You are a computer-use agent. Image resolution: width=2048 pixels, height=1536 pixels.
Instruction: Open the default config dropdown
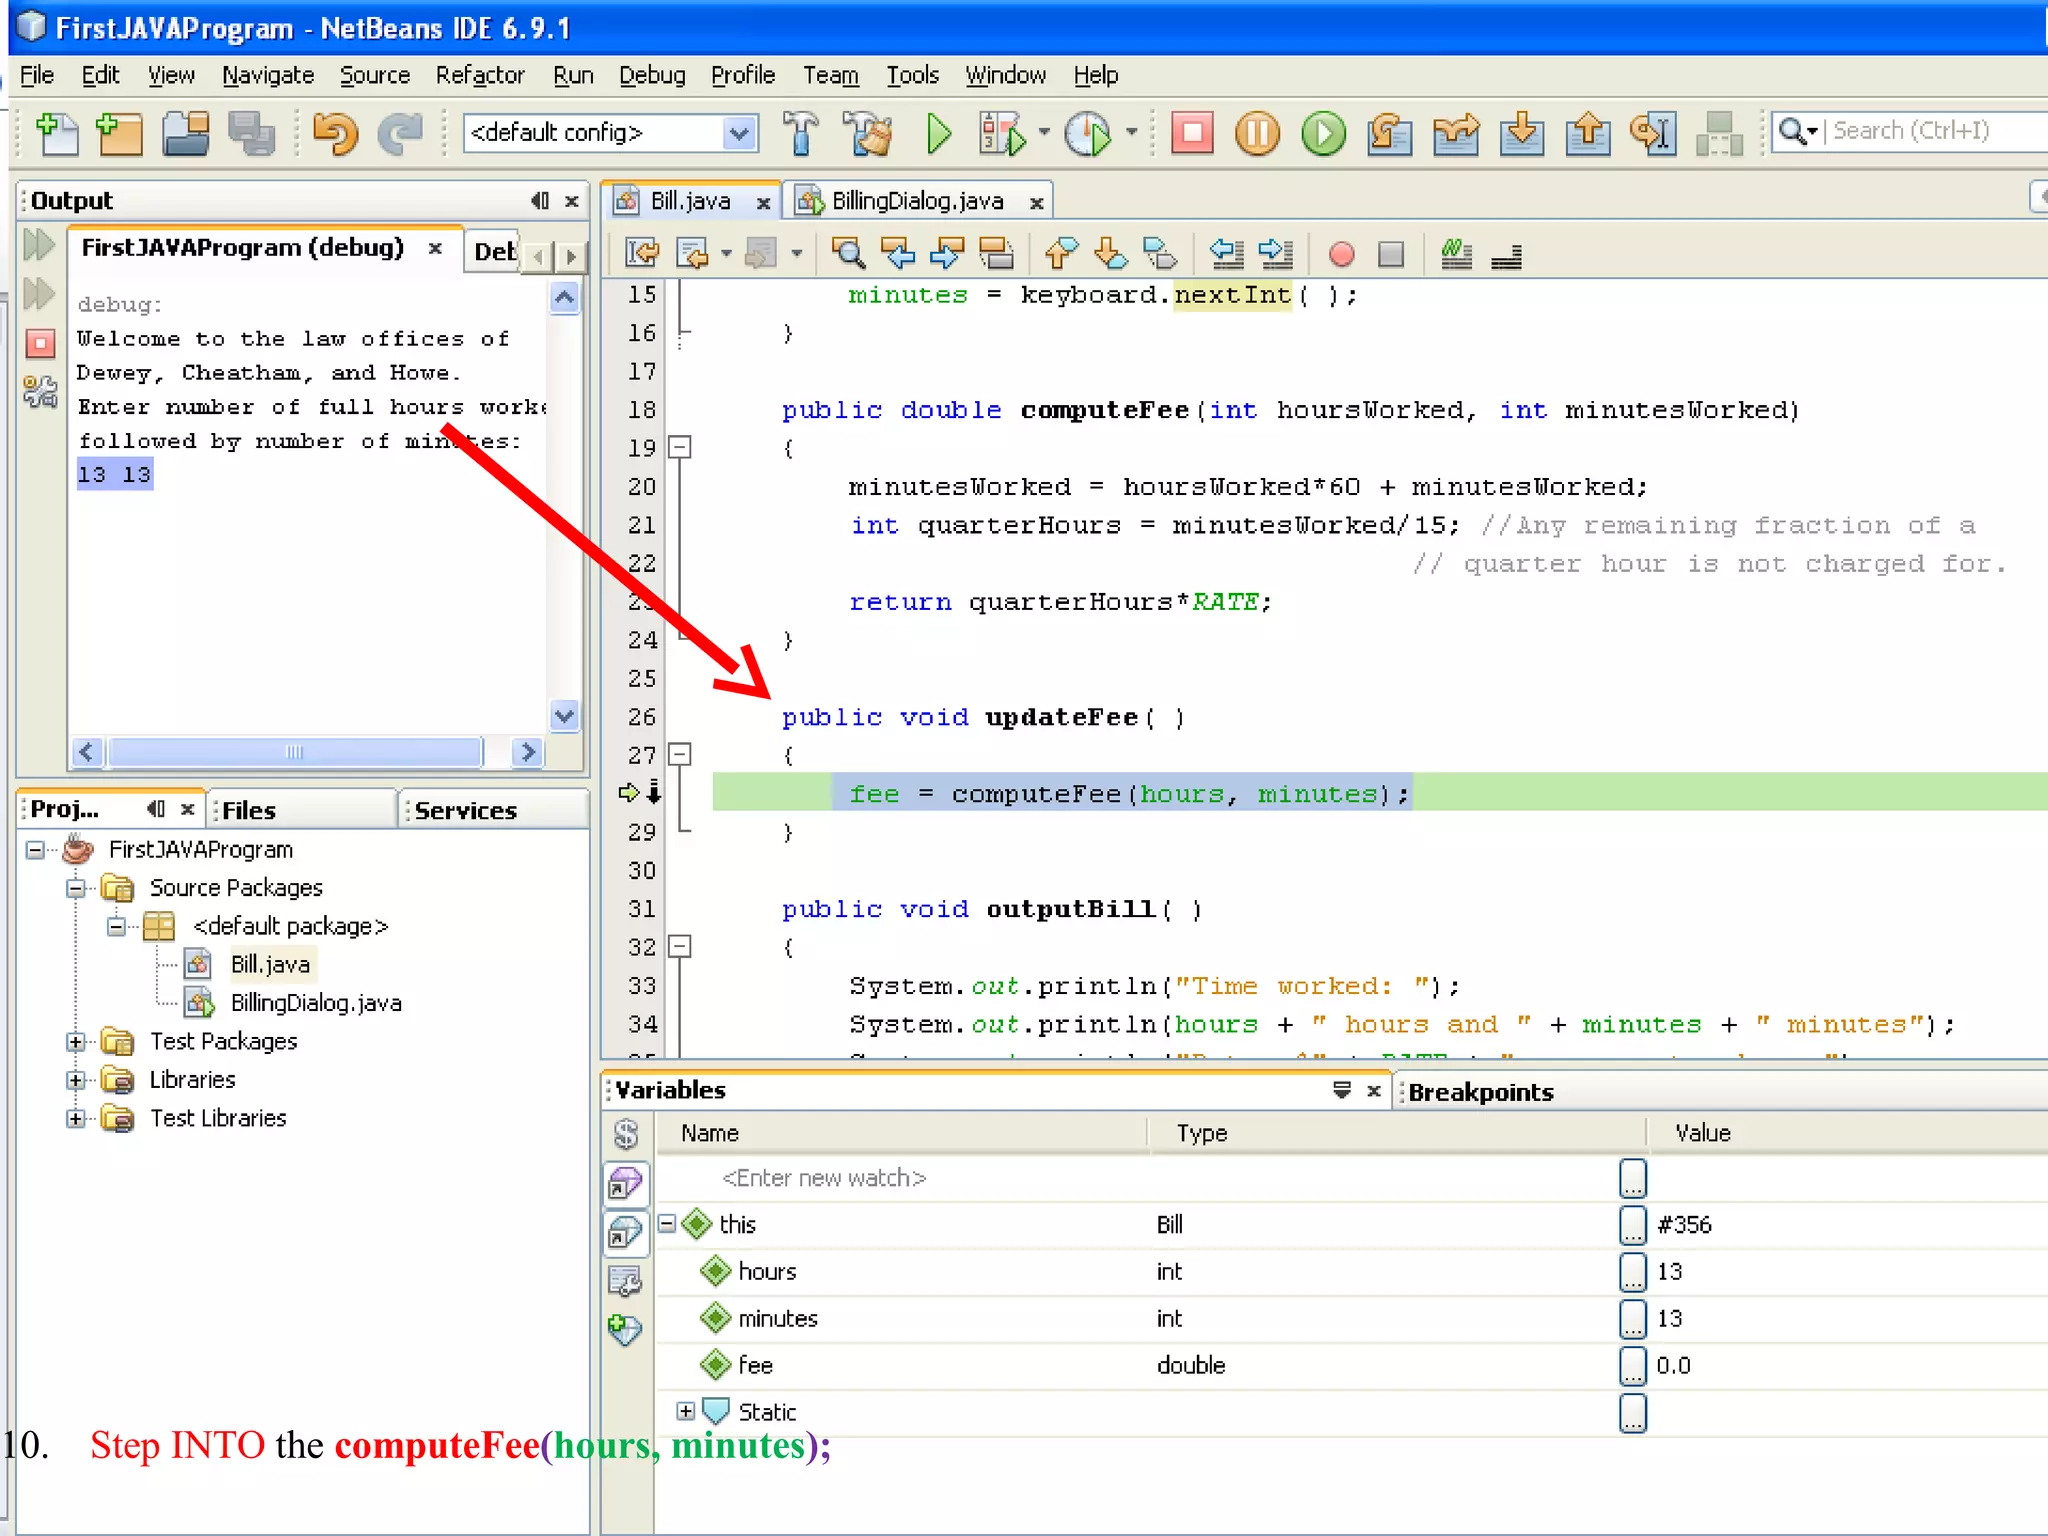pos(738,133)
